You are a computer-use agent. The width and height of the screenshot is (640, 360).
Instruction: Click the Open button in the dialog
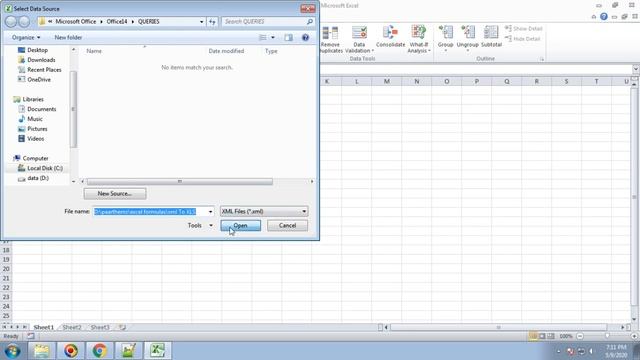point(240,225)
